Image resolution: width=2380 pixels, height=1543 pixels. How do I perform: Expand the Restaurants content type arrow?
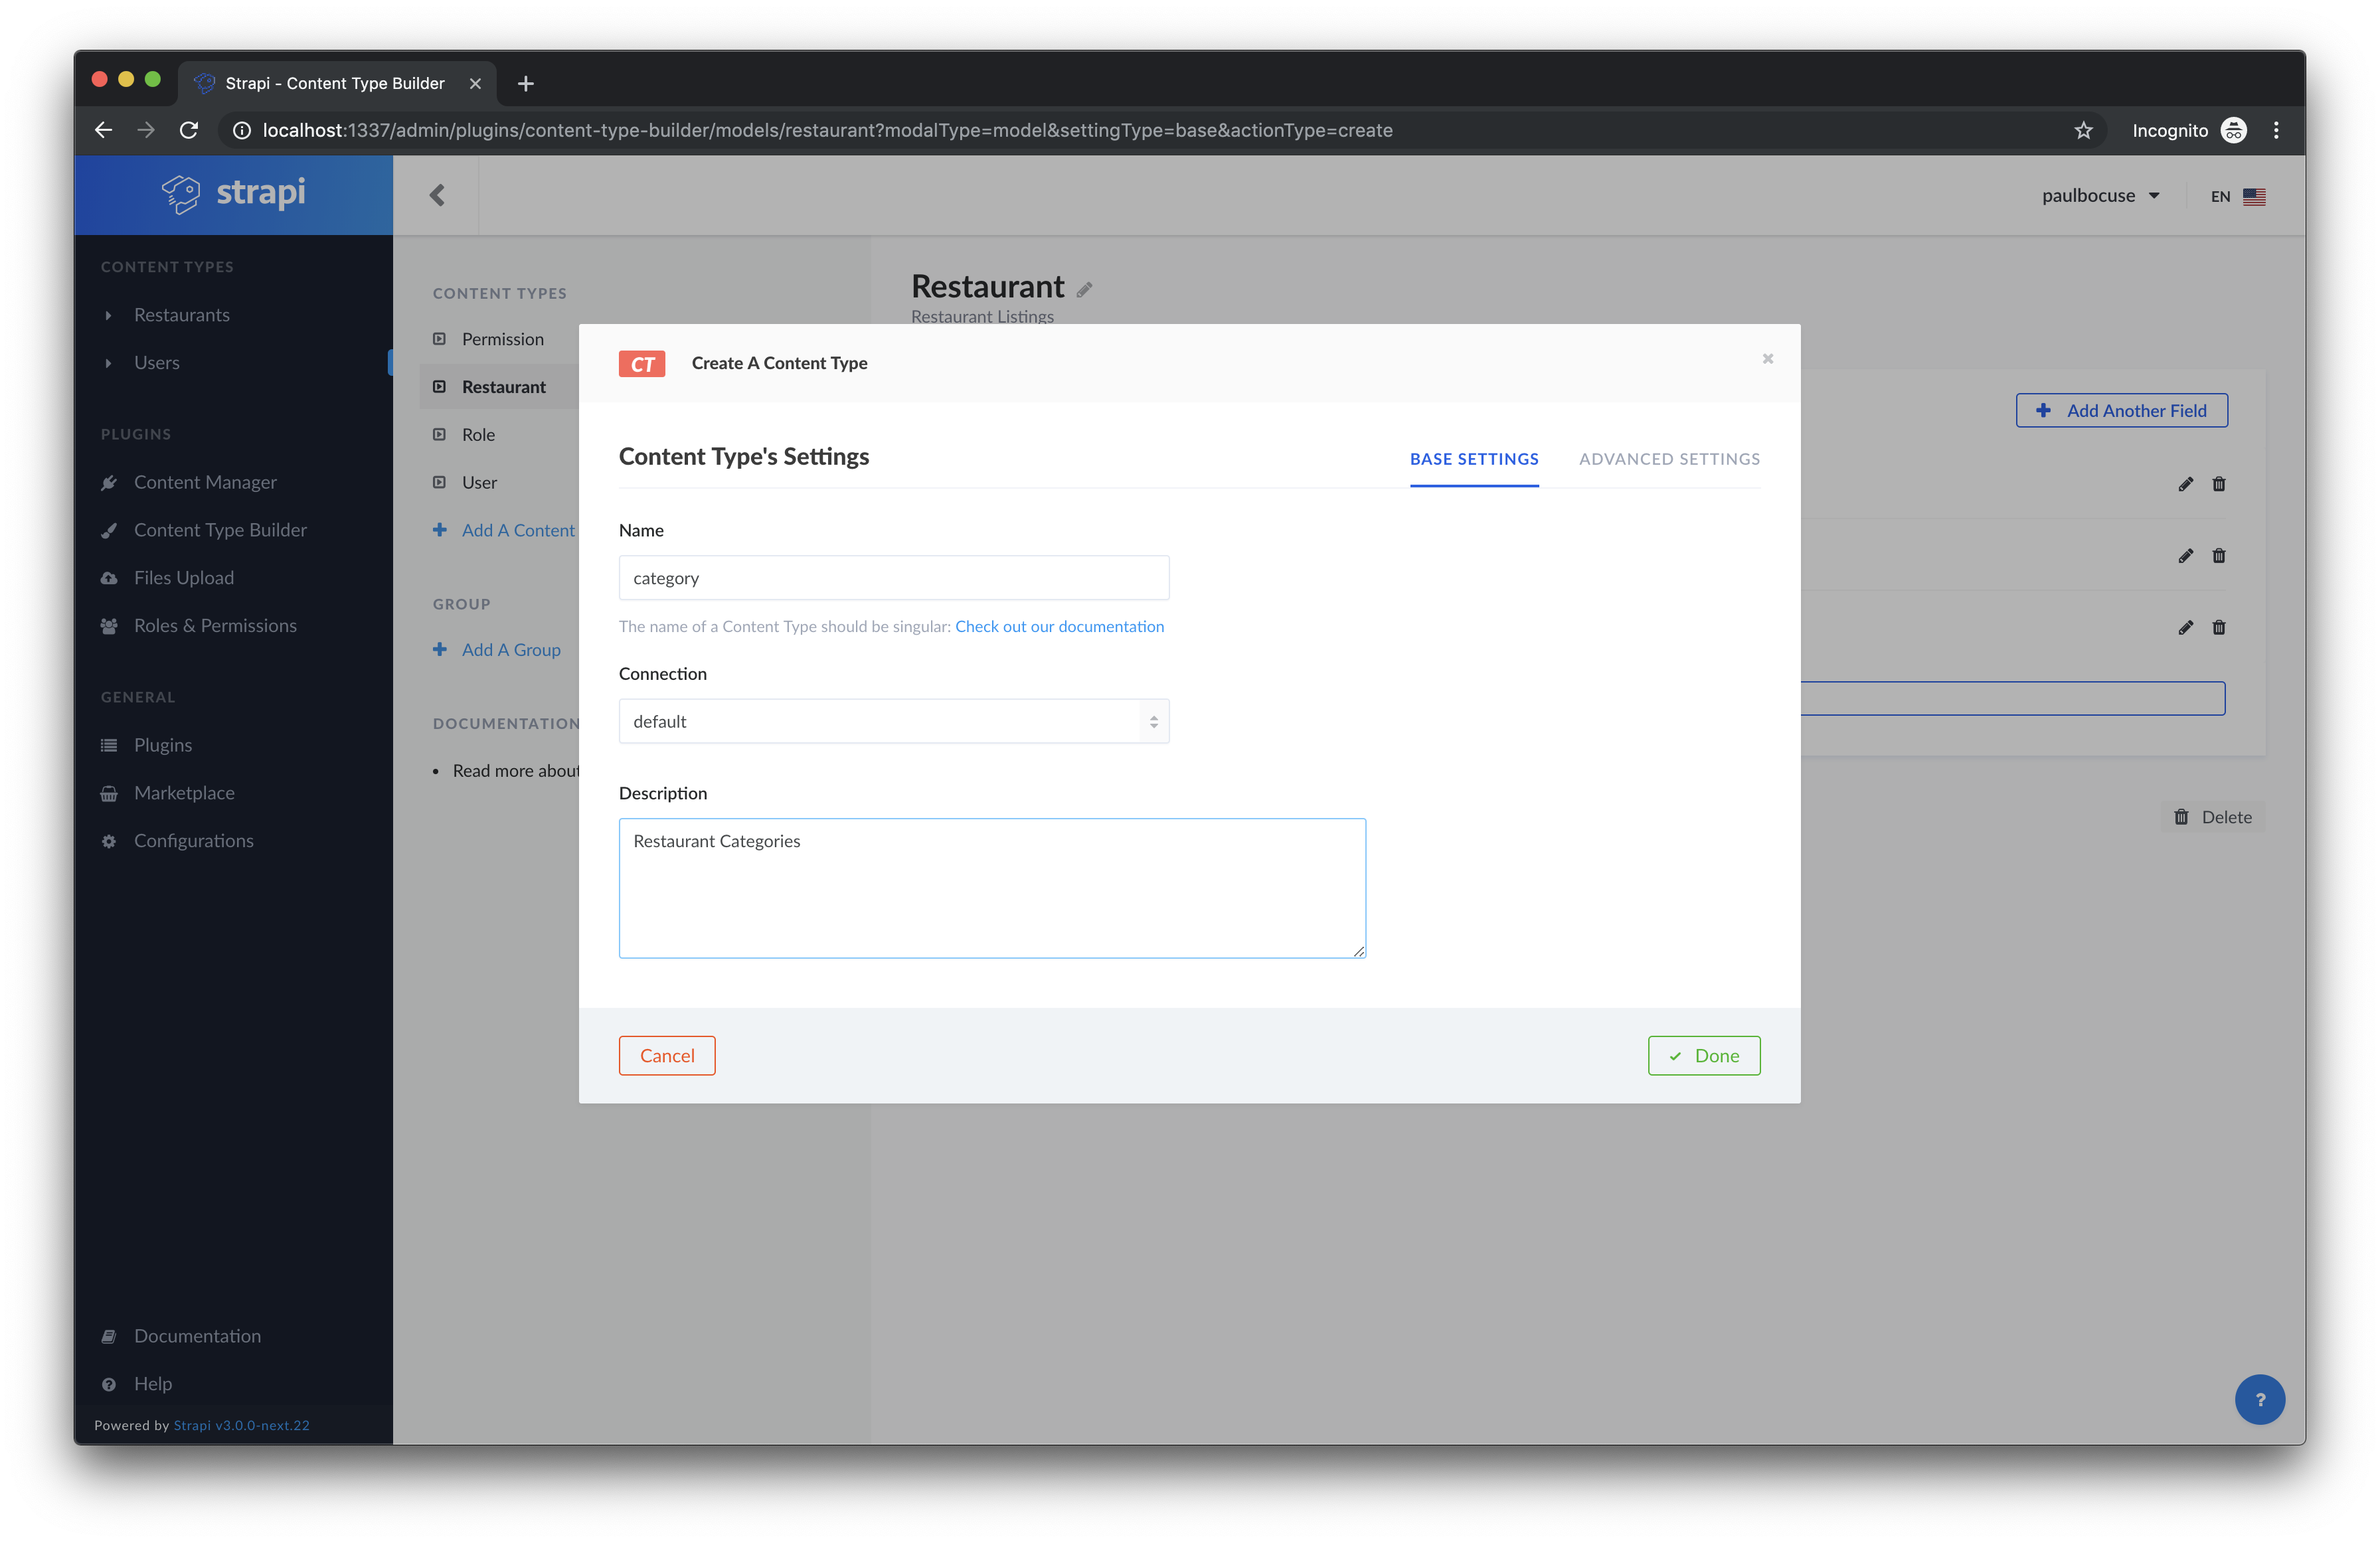[x=109, y=316]
